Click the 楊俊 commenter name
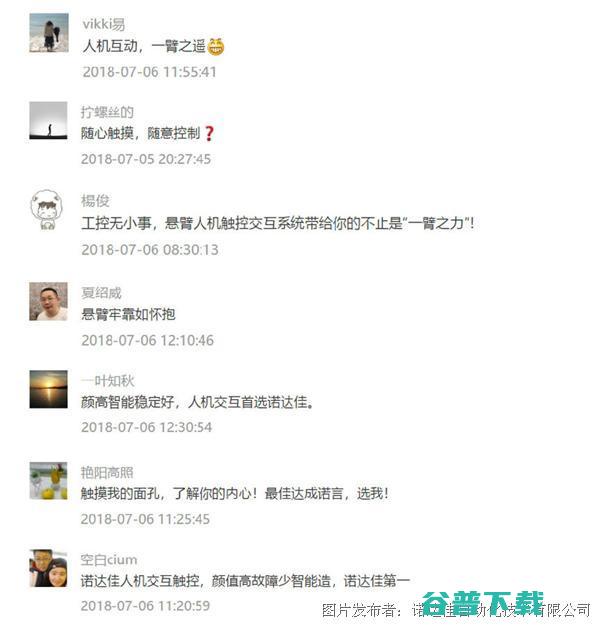The height and width of the screenshot is (625, 600). (x=95, y=200)
